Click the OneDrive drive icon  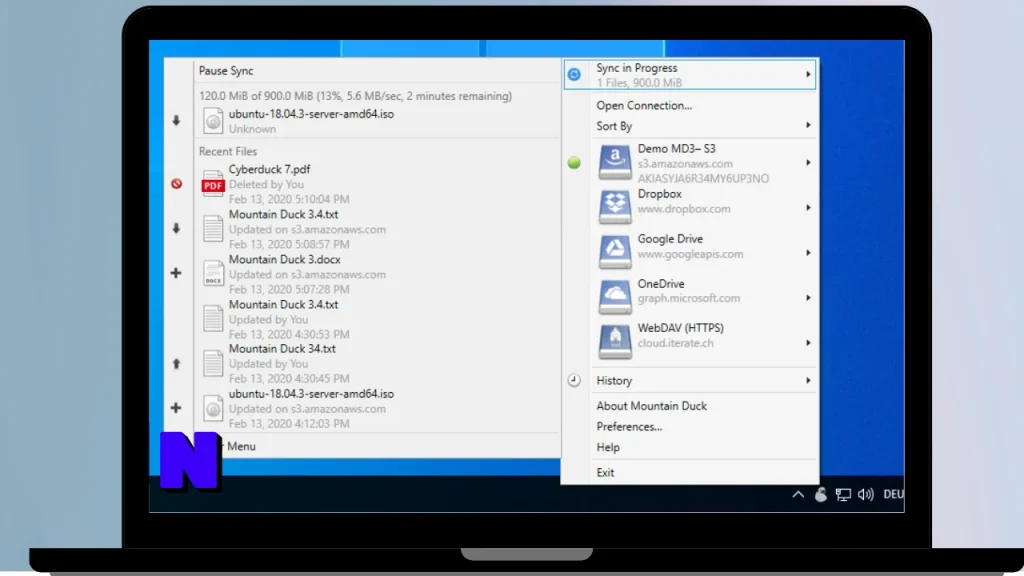coord(615,297)
